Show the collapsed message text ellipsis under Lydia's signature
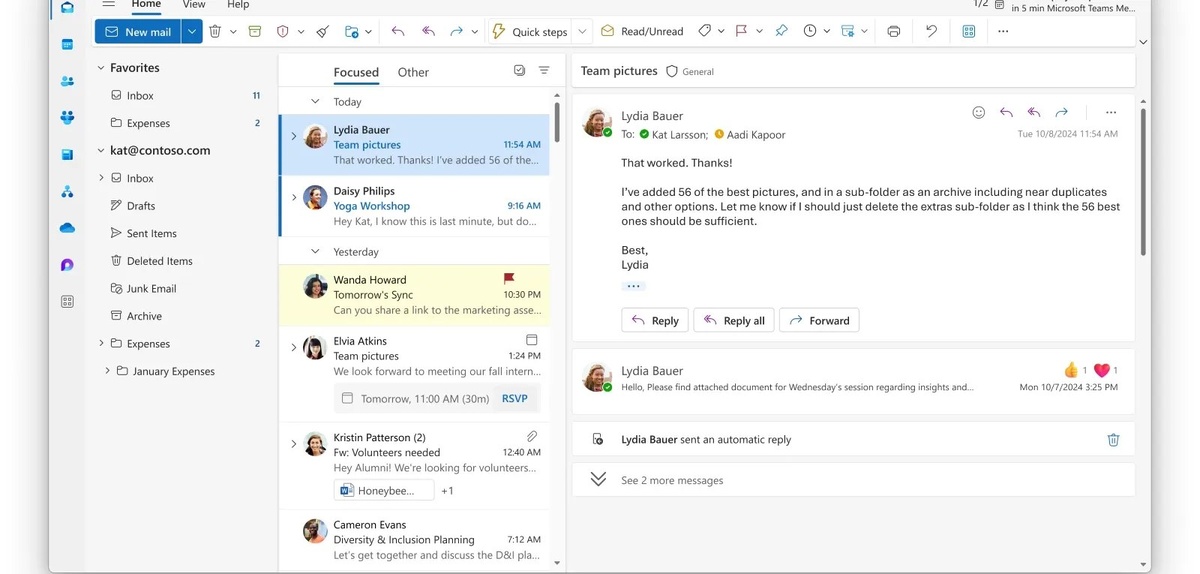Viewport: 1200px width, 574px height. tap(633, 286)
